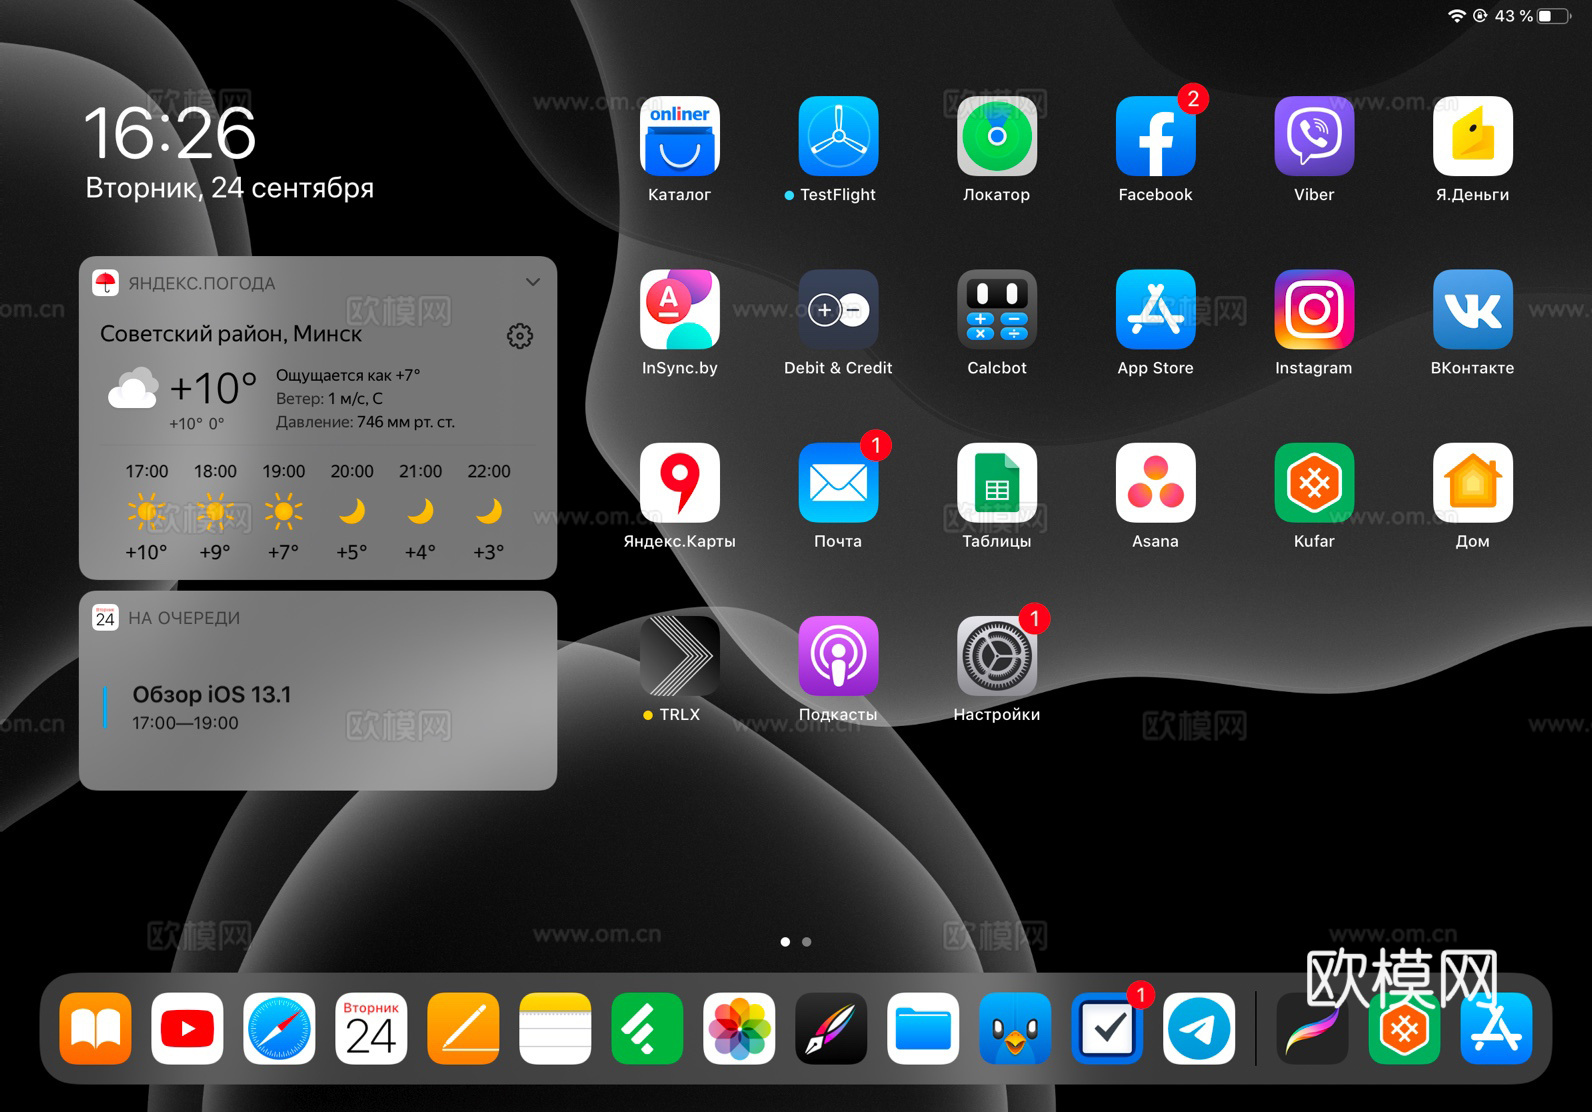The width and height of the screenshot is (1592, 1112).
Task: Open the TRLX app
Action: [679, 656]
